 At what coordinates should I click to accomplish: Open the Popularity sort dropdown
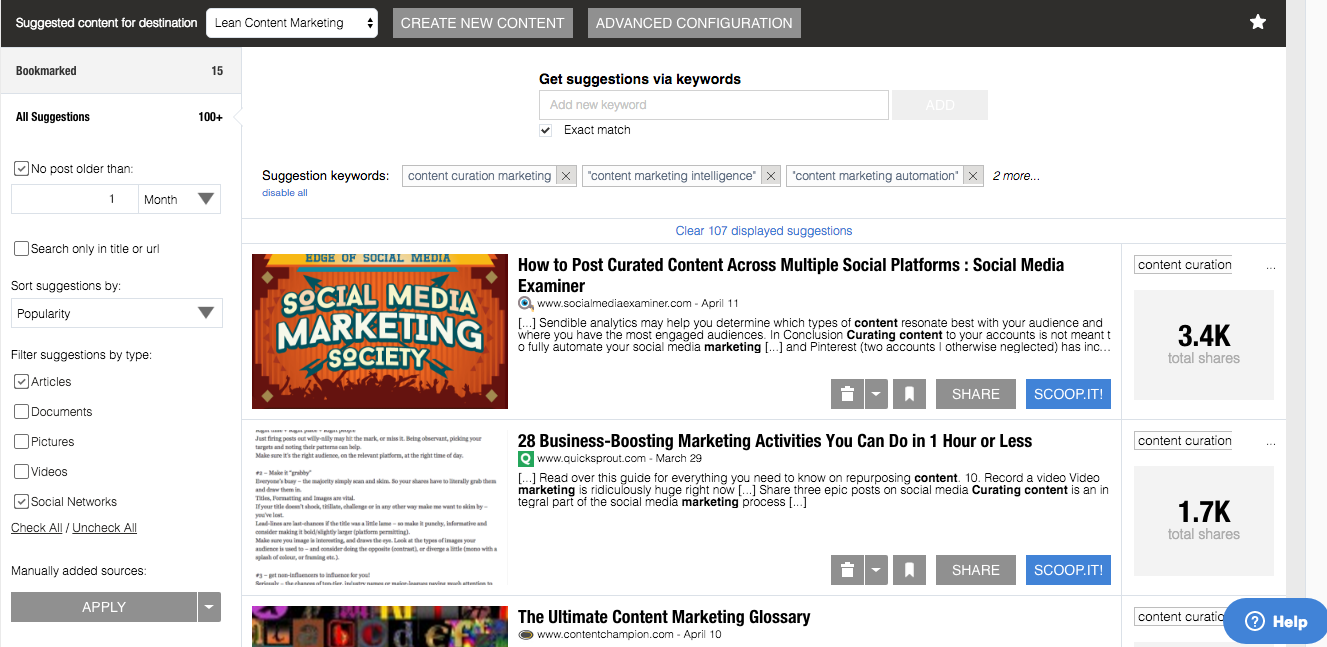coord(117,313)
